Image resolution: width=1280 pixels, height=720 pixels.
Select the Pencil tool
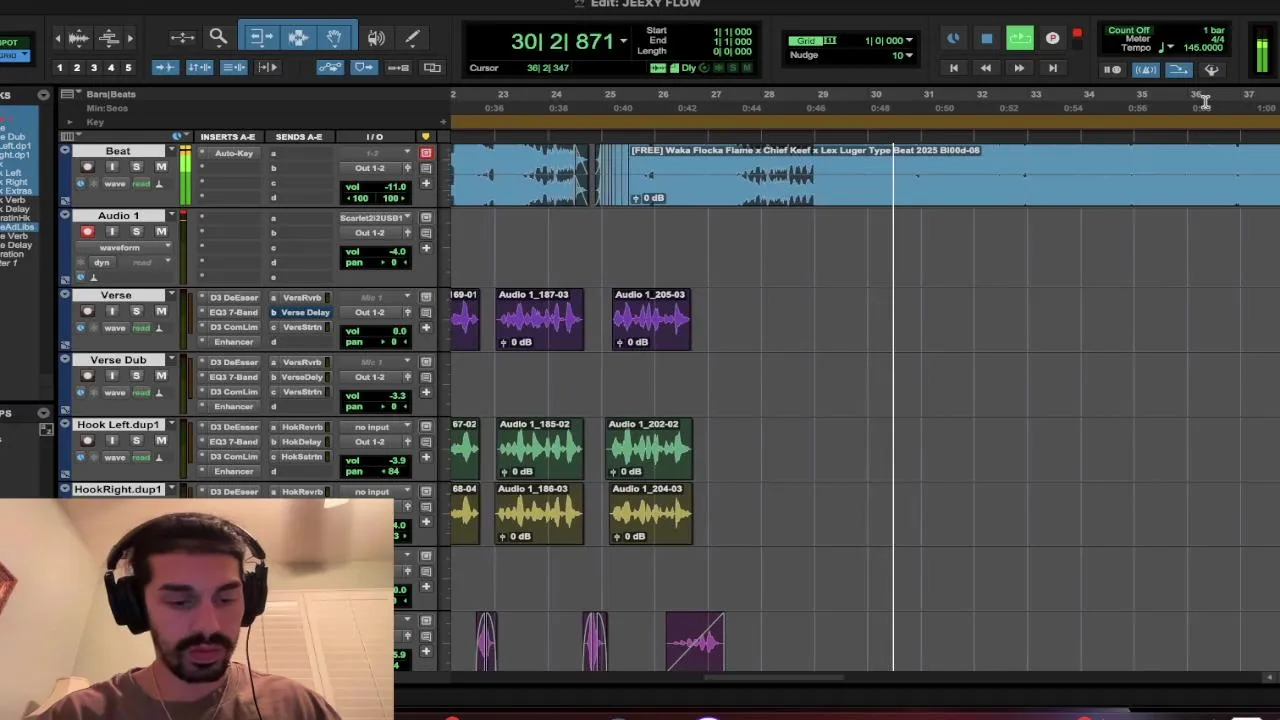pyautogui.click(x=412, y=38)
